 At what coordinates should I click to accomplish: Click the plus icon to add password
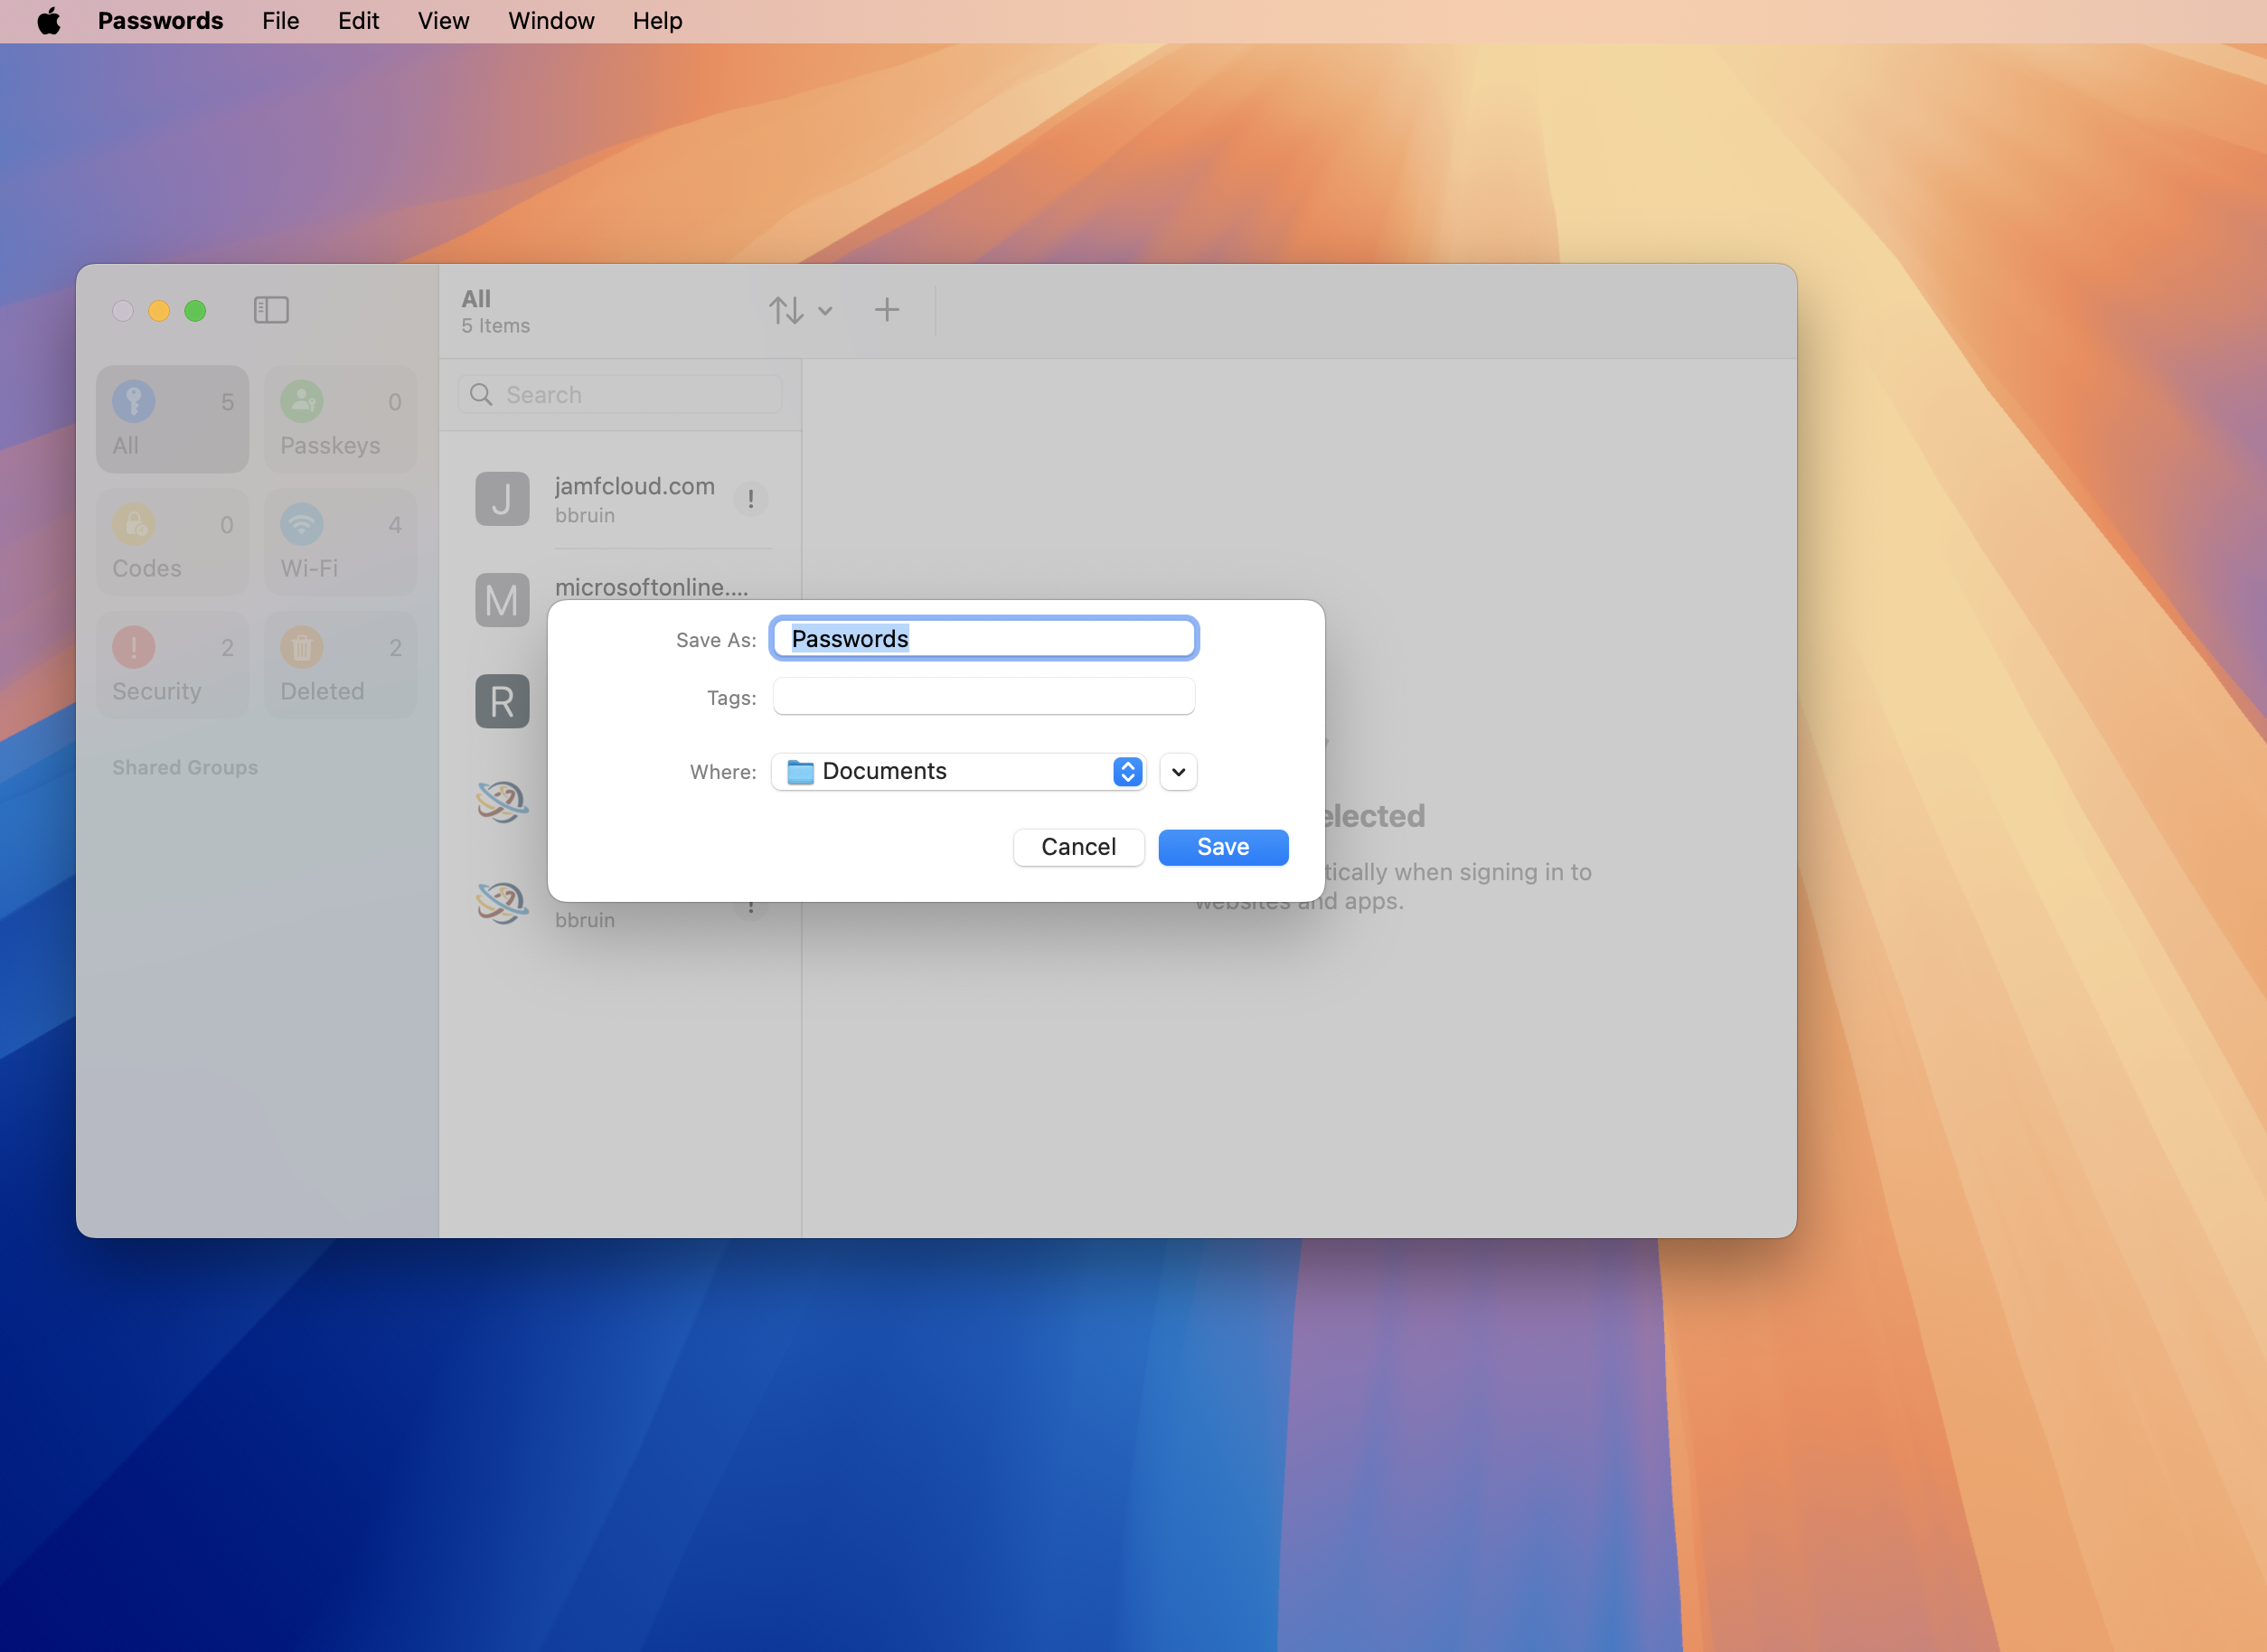coord(886,310)
